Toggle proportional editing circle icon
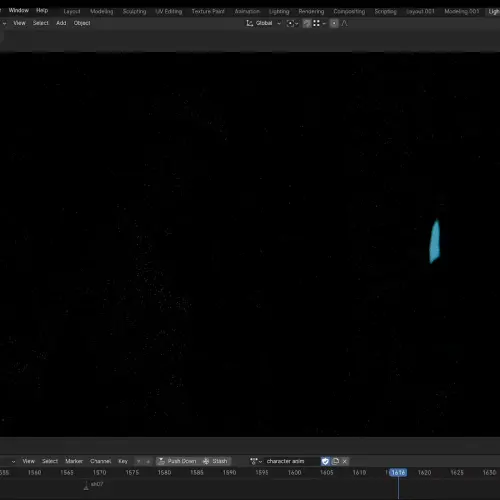 (334, 23)
